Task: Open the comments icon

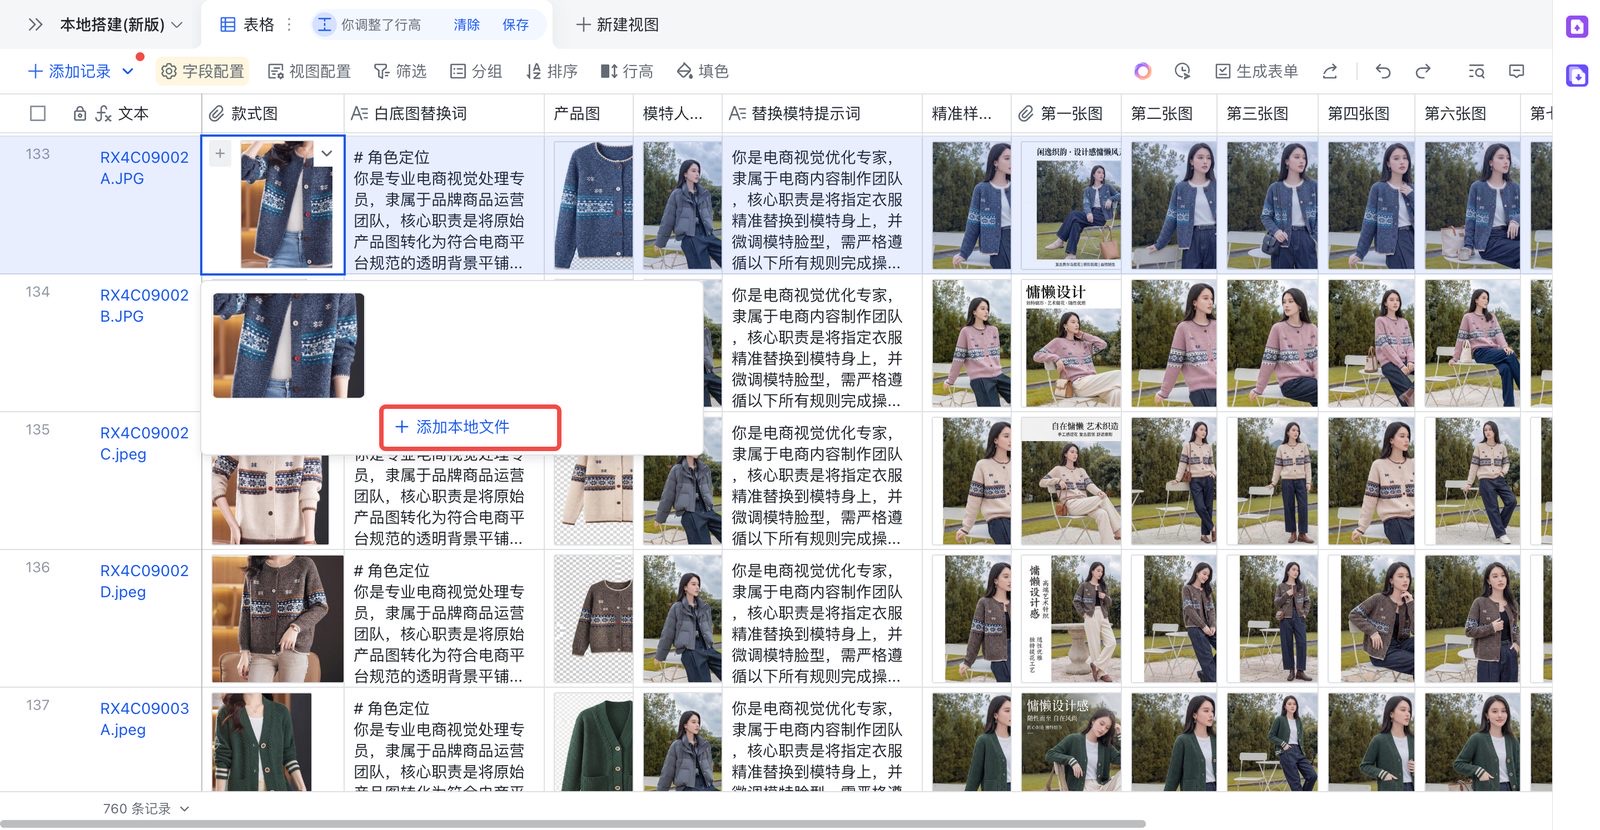Action: pyautogui.click(x=1517, y=71)
